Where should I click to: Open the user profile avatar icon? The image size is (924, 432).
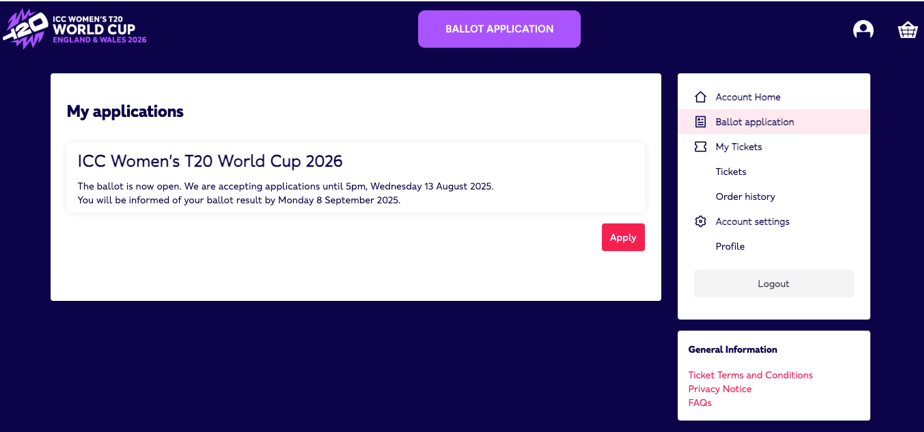(863, 29)
